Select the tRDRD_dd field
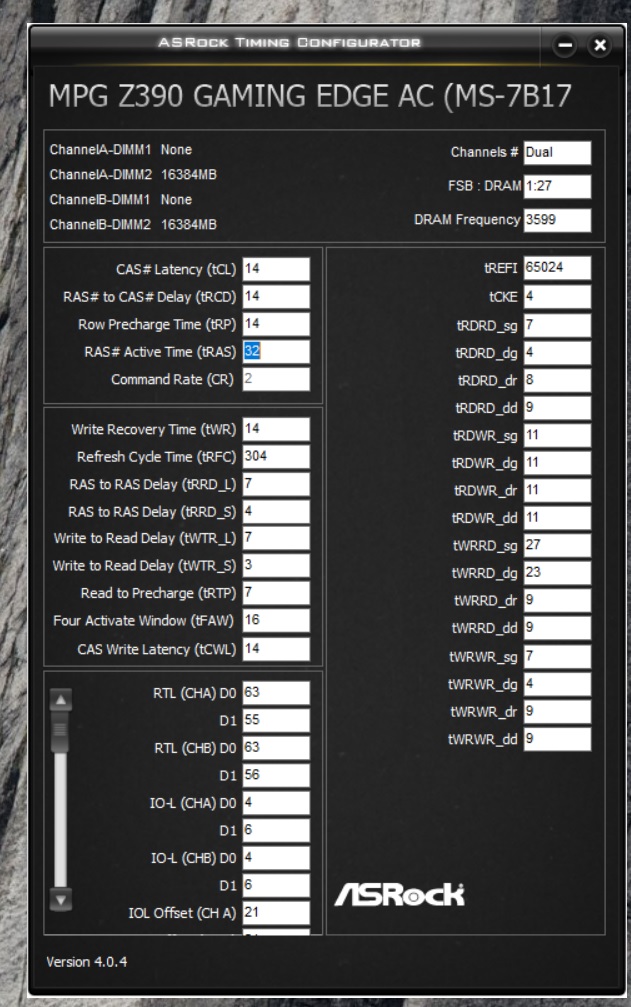Screen dimensions: 631x1007 click(x=557, y=408)
